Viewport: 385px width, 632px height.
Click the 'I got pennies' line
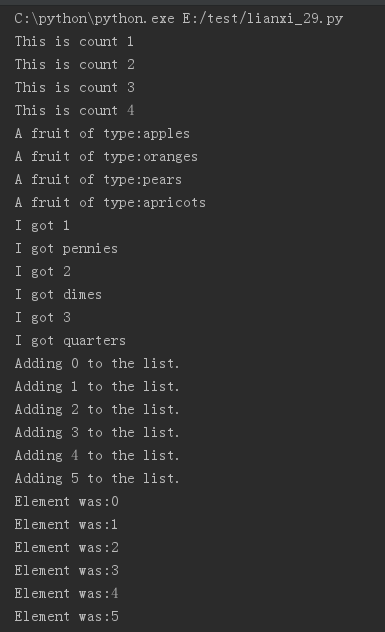(x=67, y=249)
